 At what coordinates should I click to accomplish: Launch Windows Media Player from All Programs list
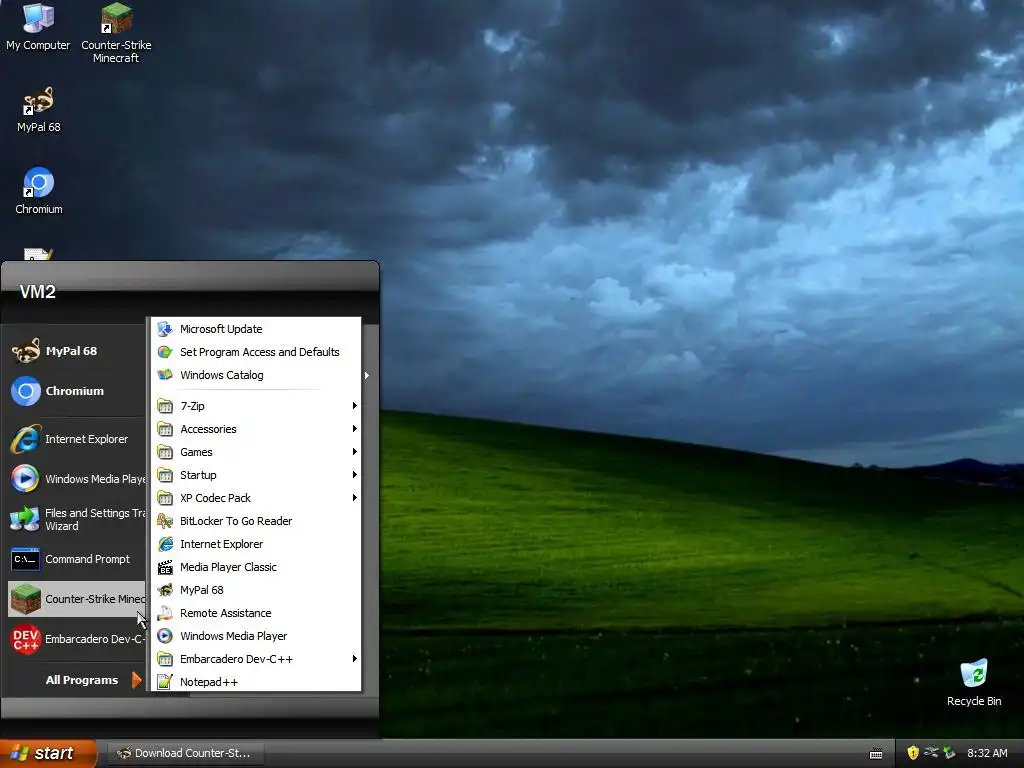point(256,636)
